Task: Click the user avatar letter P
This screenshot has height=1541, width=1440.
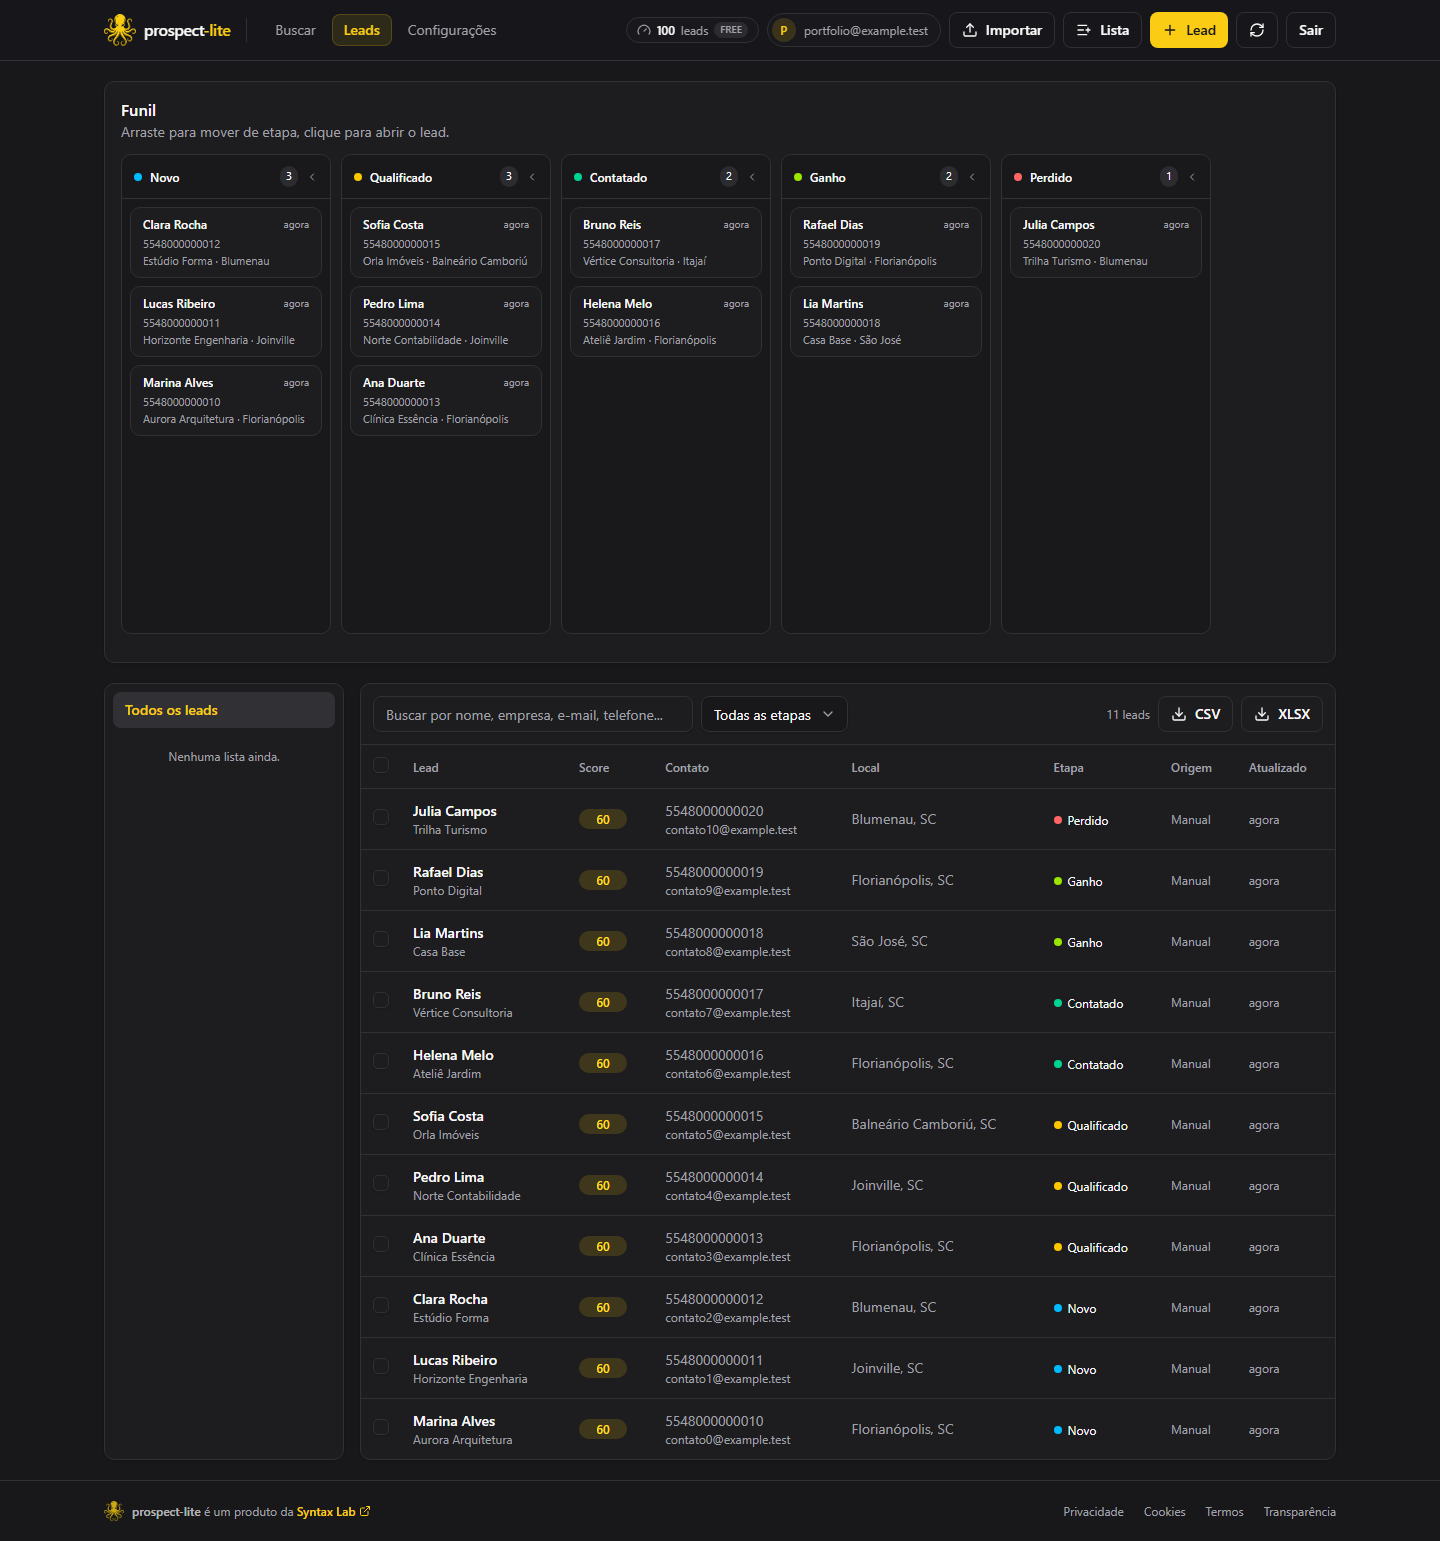Action: click(784, 30)
